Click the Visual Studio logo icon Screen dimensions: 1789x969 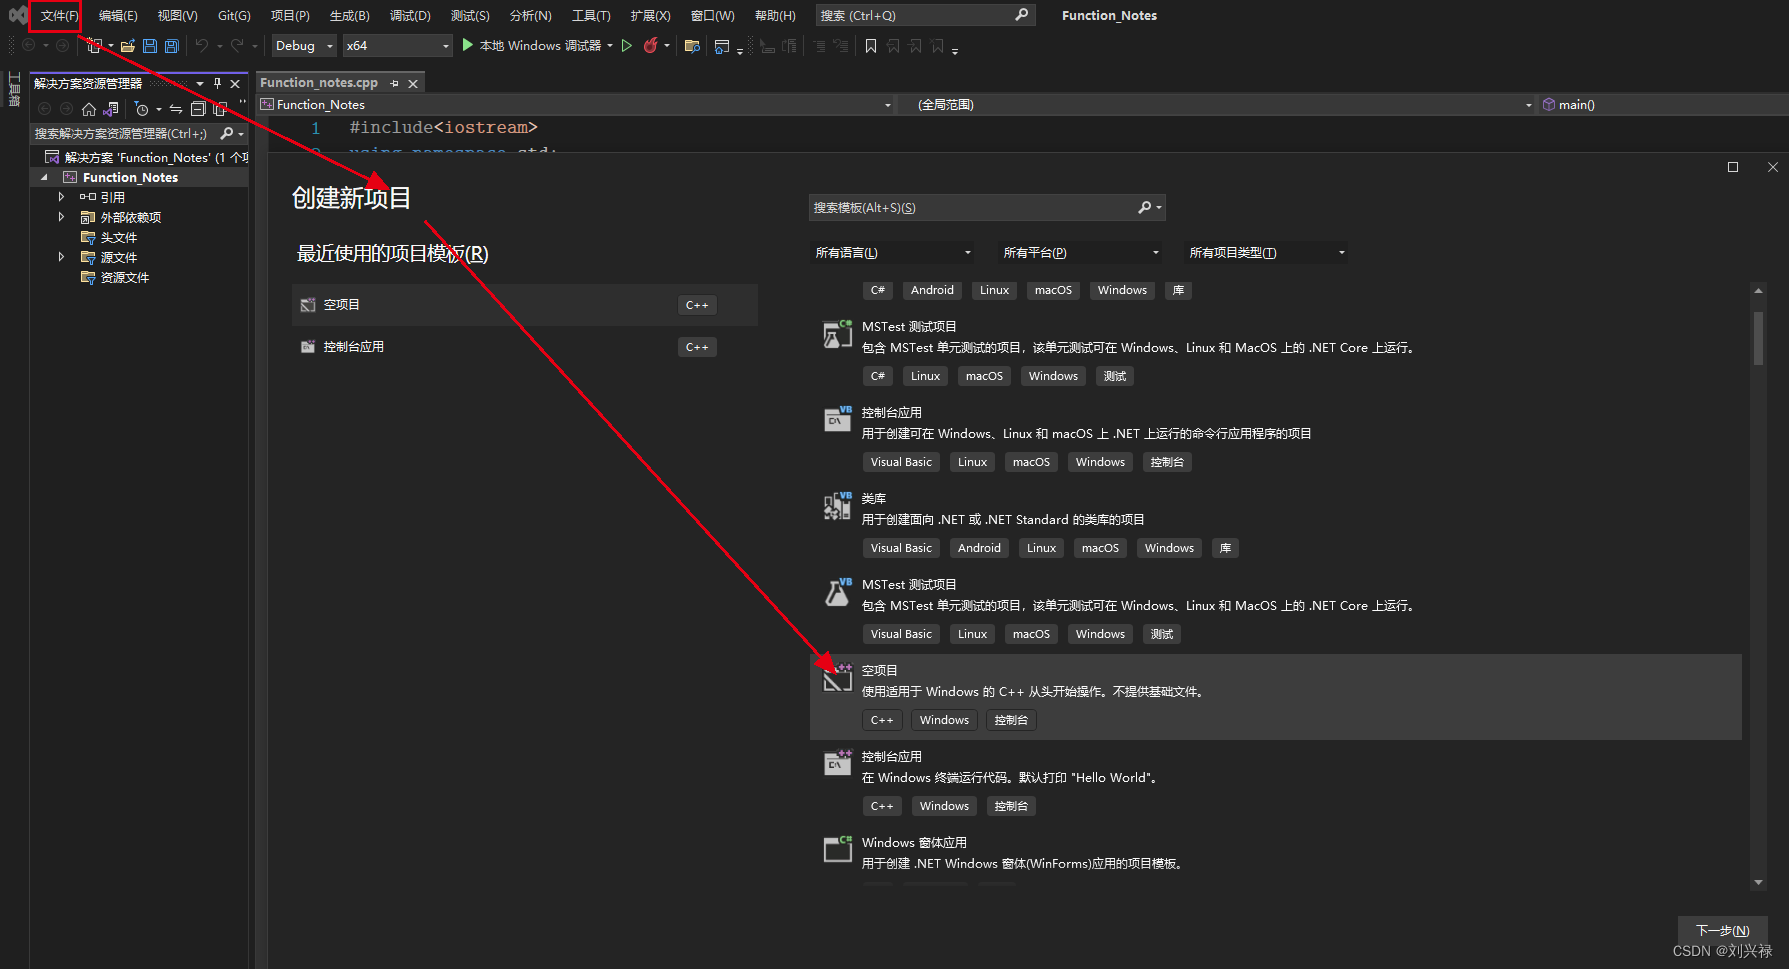(x=18, y=15)
